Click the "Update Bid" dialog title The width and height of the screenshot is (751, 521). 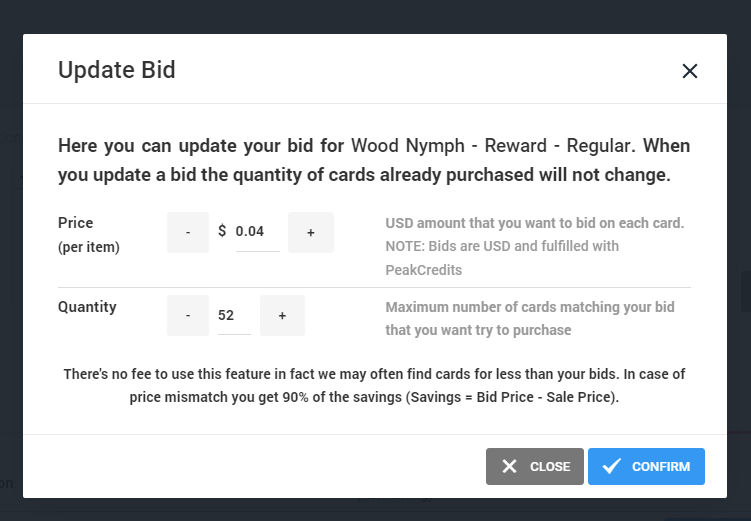(117, 70)
